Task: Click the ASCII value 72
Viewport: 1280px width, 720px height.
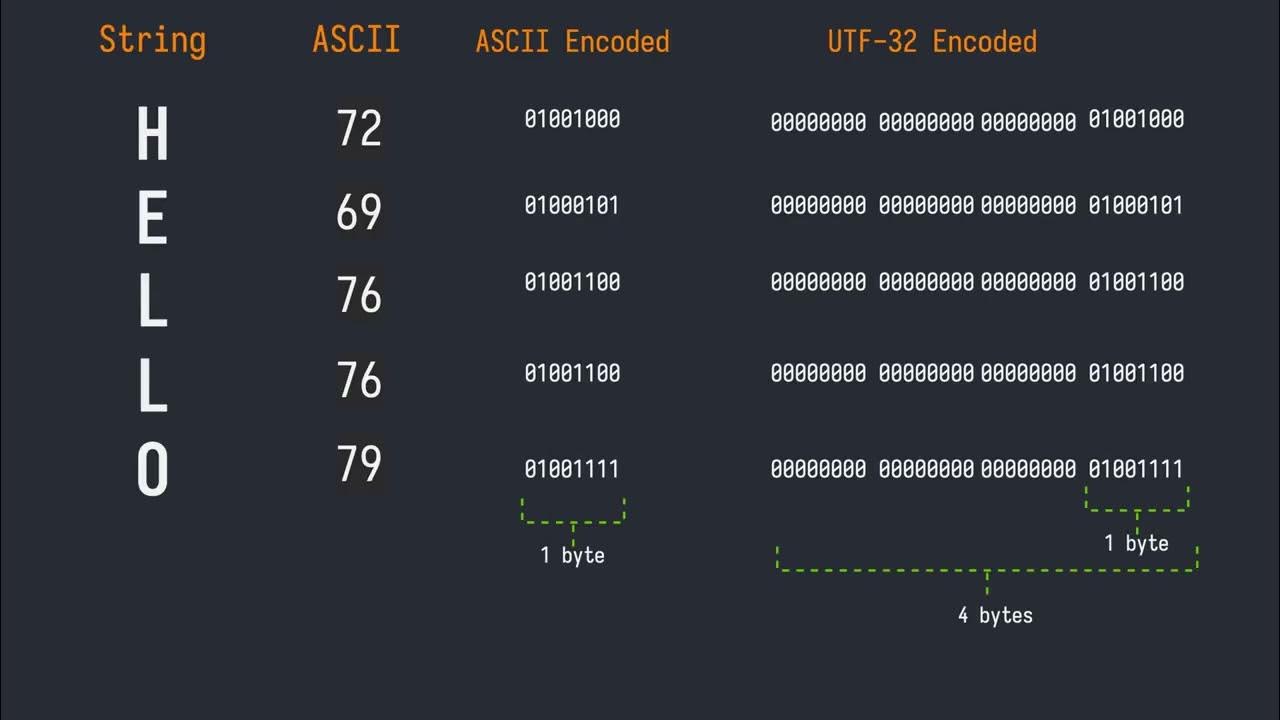Action: point(359,129)
